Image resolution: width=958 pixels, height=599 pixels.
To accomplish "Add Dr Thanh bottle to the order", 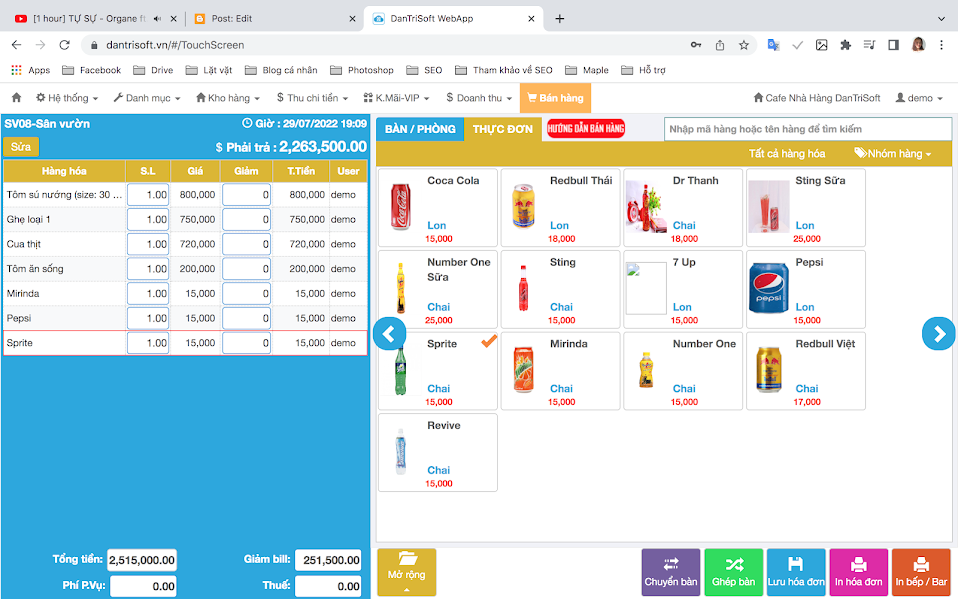I will tap(683, 208).
